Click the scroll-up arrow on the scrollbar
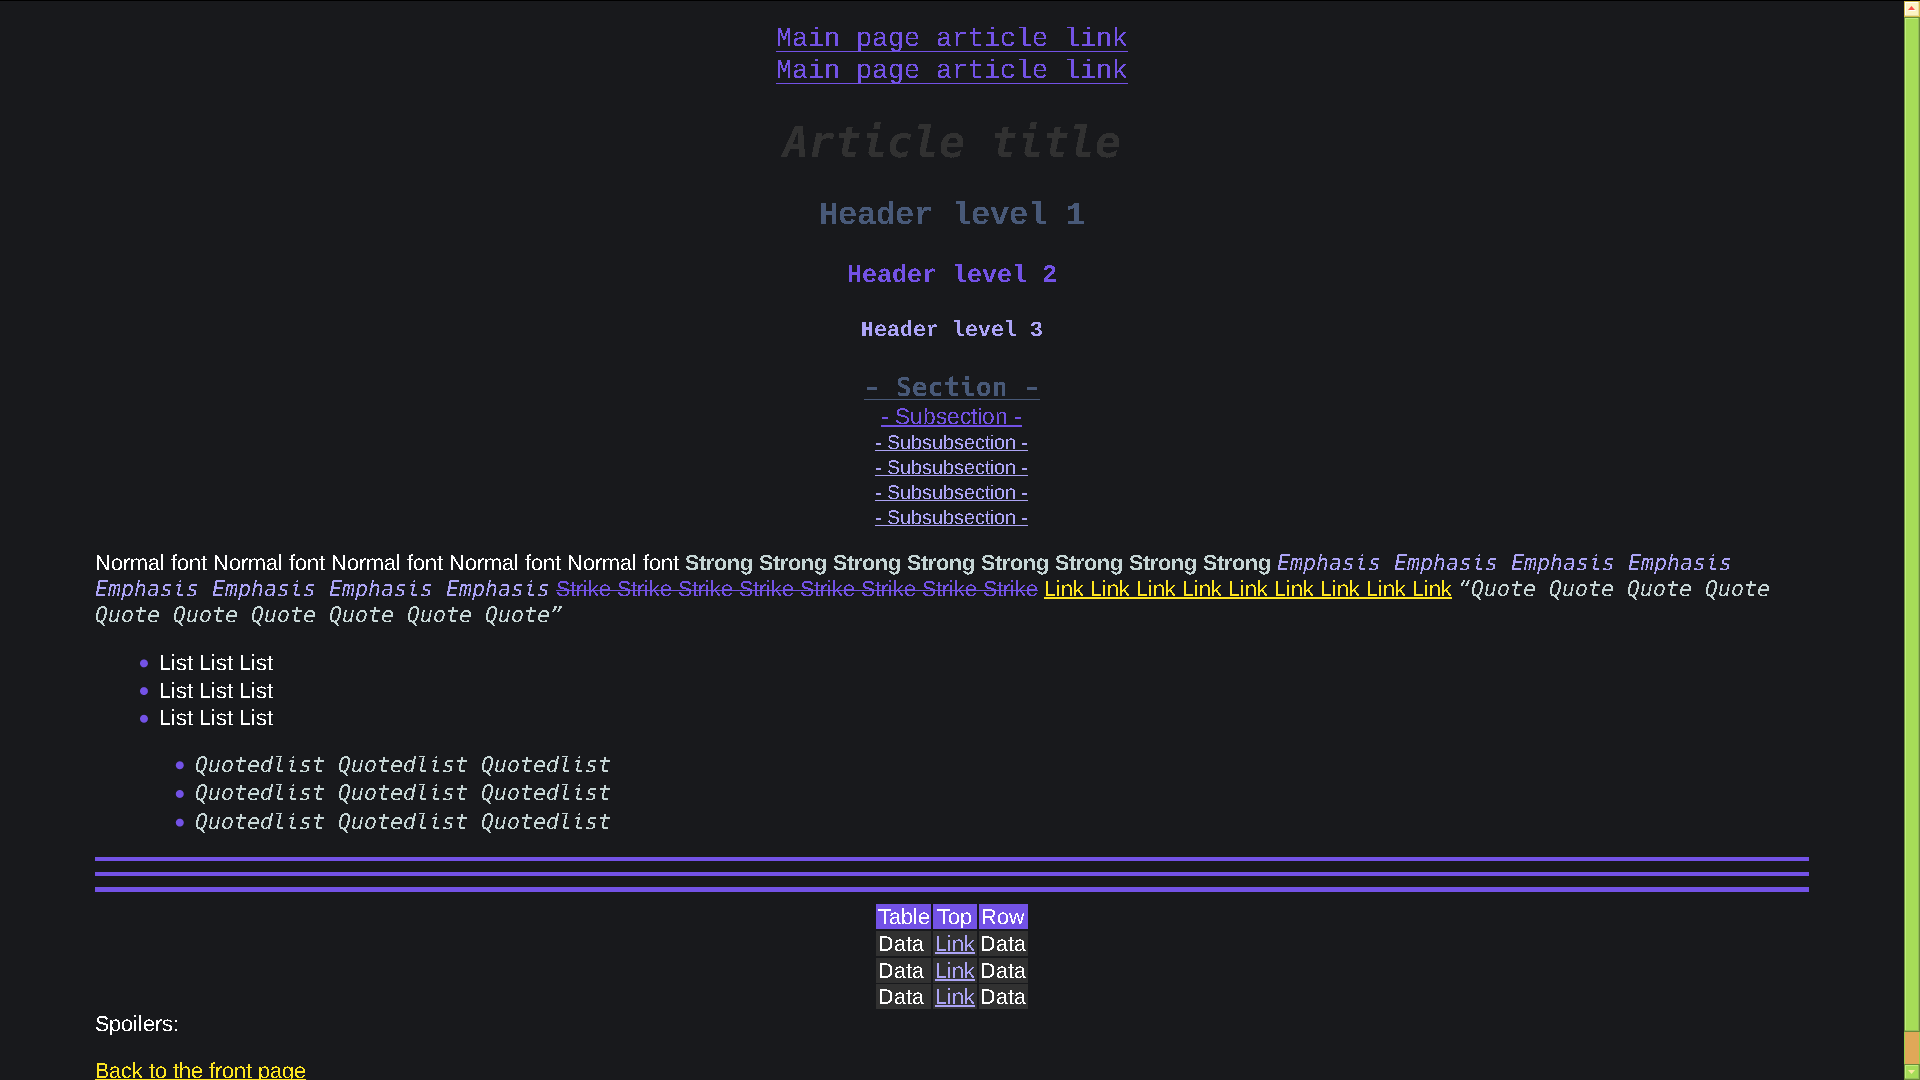 coord(1911,7)
